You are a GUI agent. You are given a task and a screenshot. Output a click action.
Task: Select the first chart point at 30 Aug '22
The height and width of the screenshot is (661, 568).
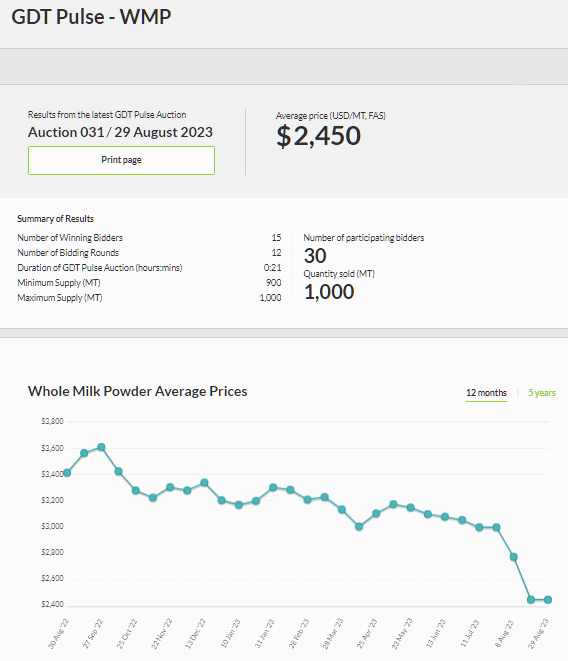(x=67, y=473)
